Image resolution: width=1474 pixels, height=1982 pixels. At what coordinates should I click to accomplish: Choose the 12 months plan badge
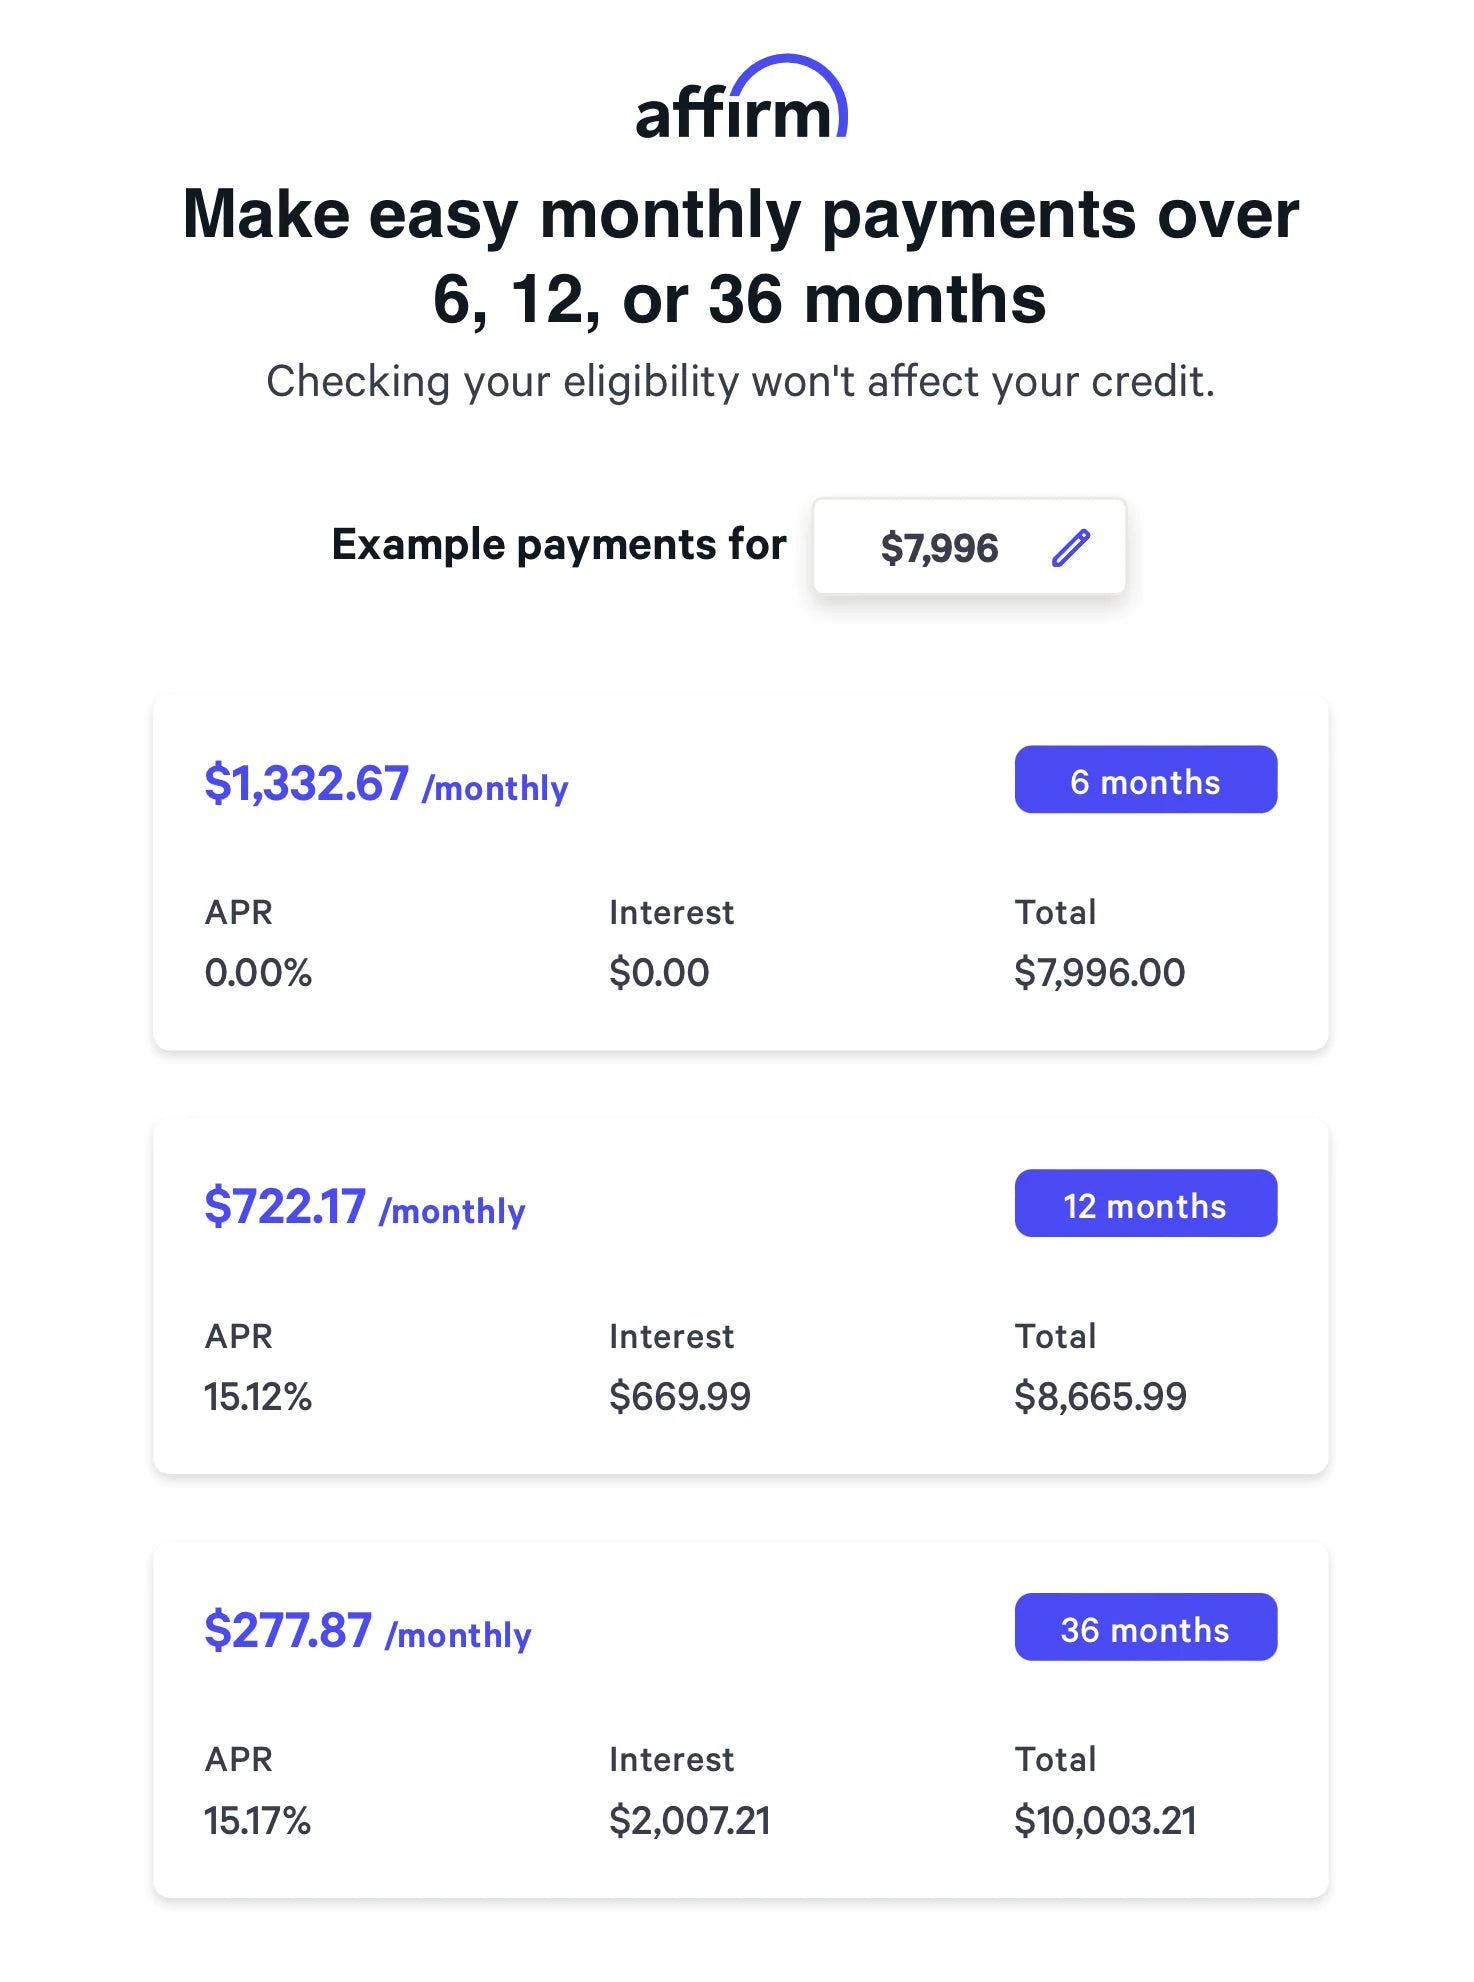click(1145, 1204)
